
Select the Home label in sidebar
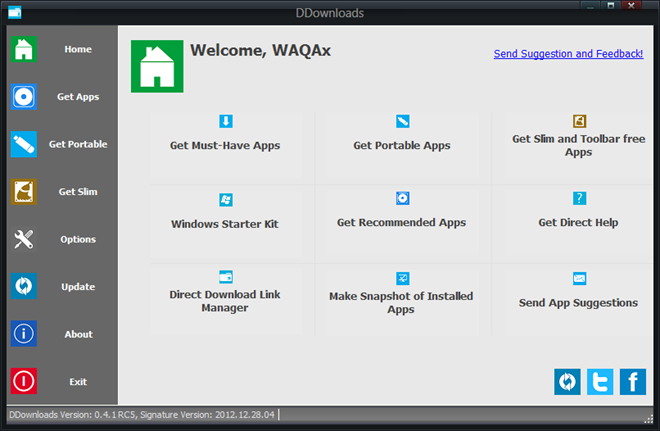(x=78, y=49)
